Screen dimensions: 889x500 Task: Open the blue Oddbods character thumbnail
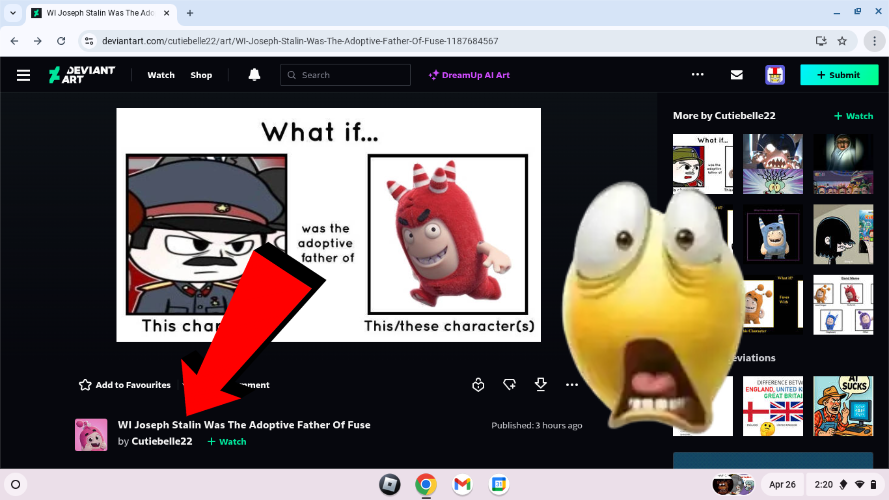point(773,234)
